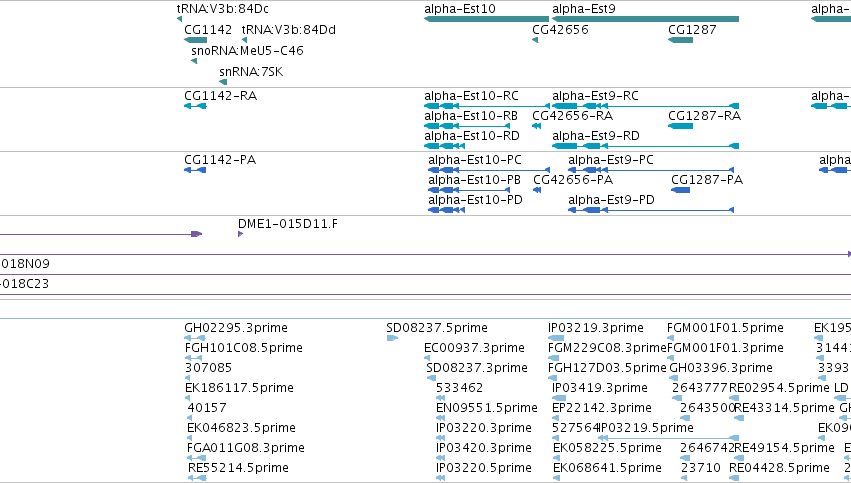Screen dimensions: 851x483
Task: Click the RE49154.5prime label
Action: coord(784,448)
